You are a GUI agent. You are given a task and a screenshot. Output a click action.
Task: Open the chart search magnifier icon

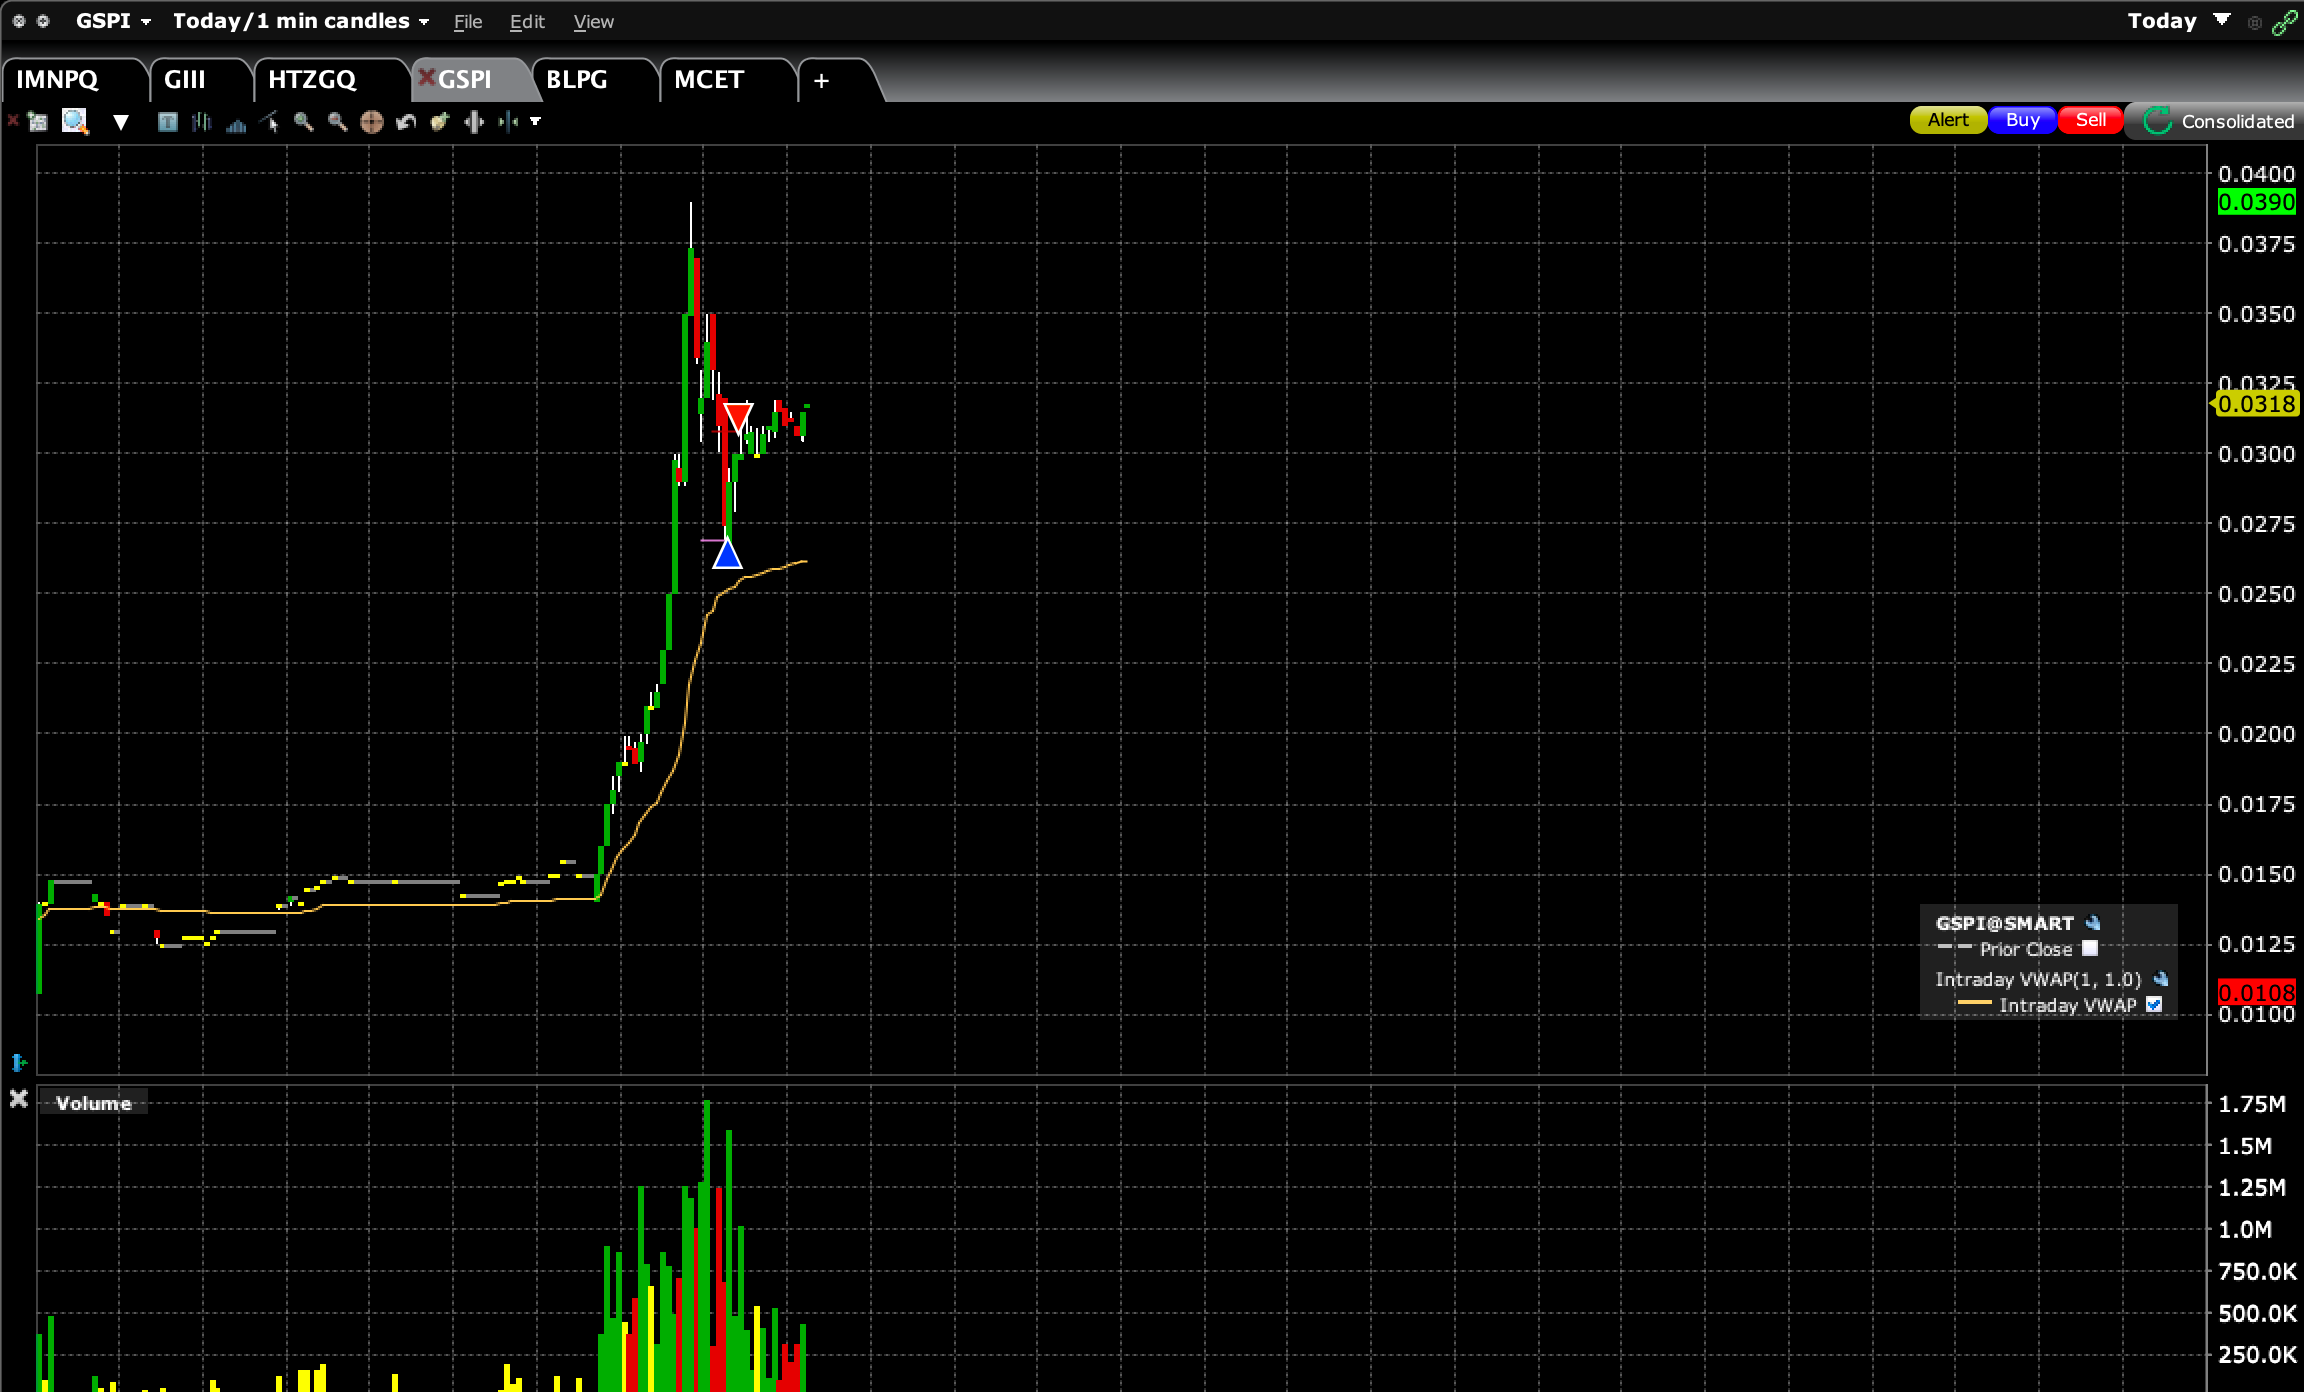(75, 122)
